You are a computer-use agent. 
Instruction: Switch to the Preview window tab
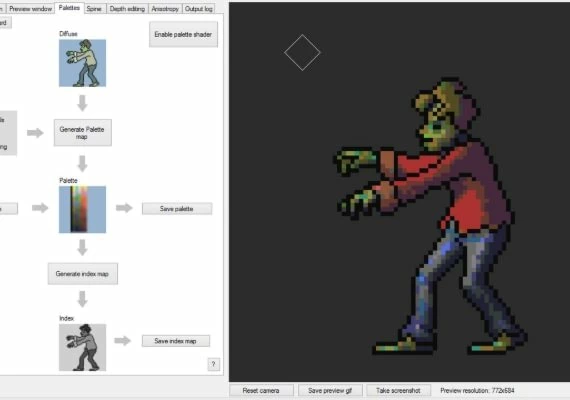coord(31,9)
